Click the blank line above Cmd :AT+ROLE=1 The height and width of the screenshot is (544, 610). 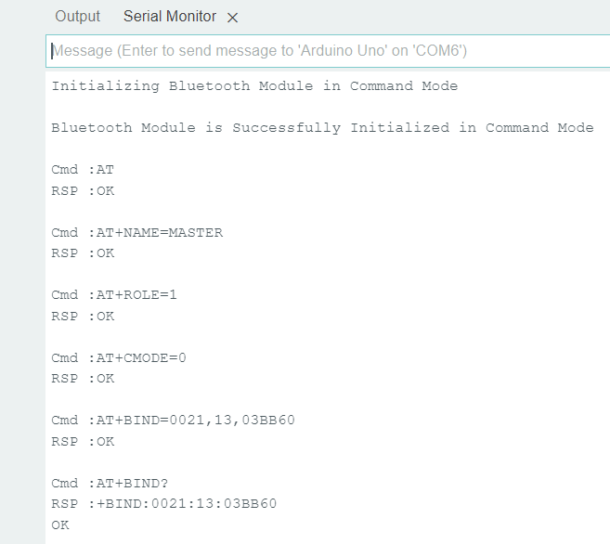[x=328, y=274]
